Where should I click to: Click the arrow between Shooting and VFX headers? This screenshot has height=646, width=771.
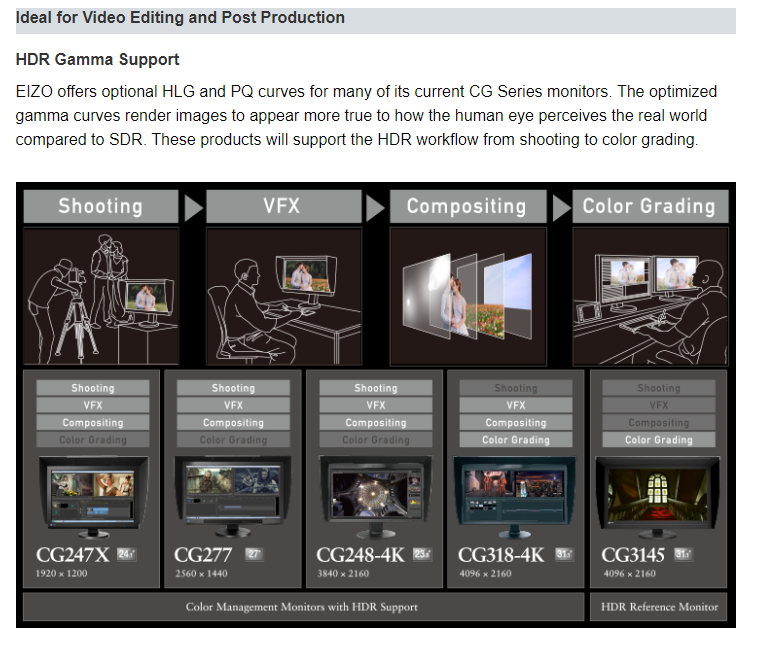pos(193,207)
